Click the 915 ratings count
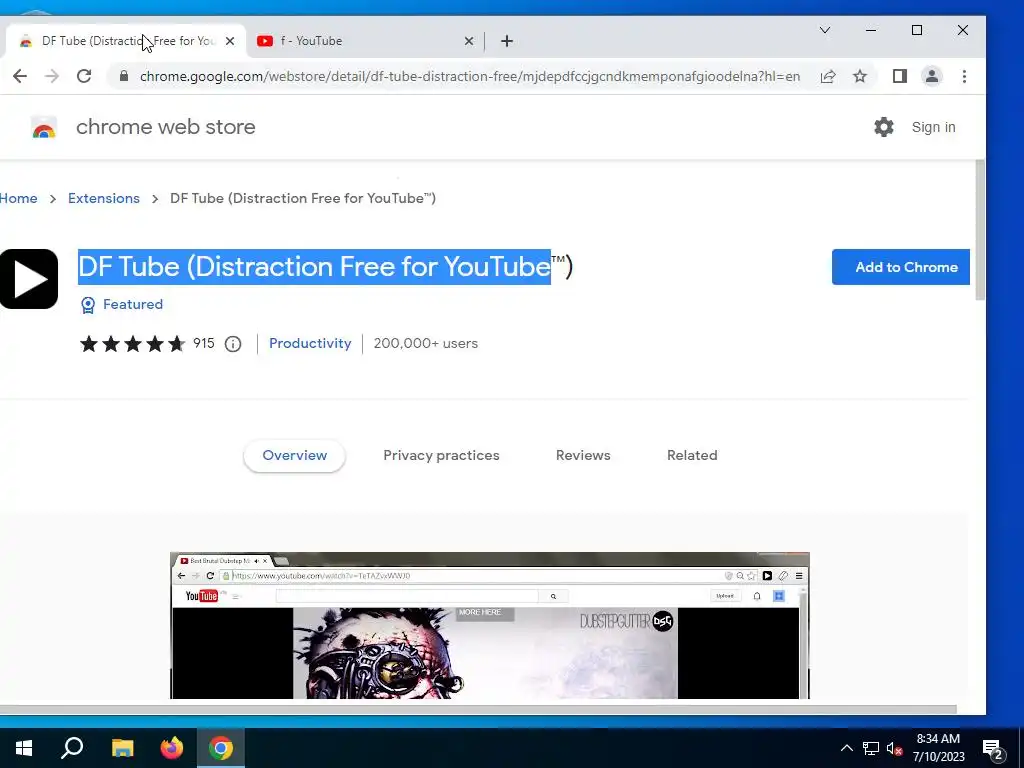 coord(204,344)
